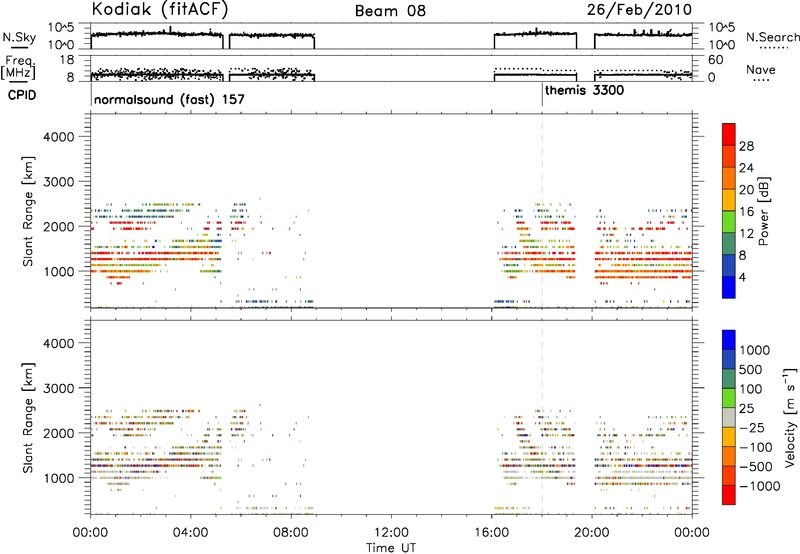The image size is (800, 554).
Task: Click the '4' power scale value
Action: point(742,277)
